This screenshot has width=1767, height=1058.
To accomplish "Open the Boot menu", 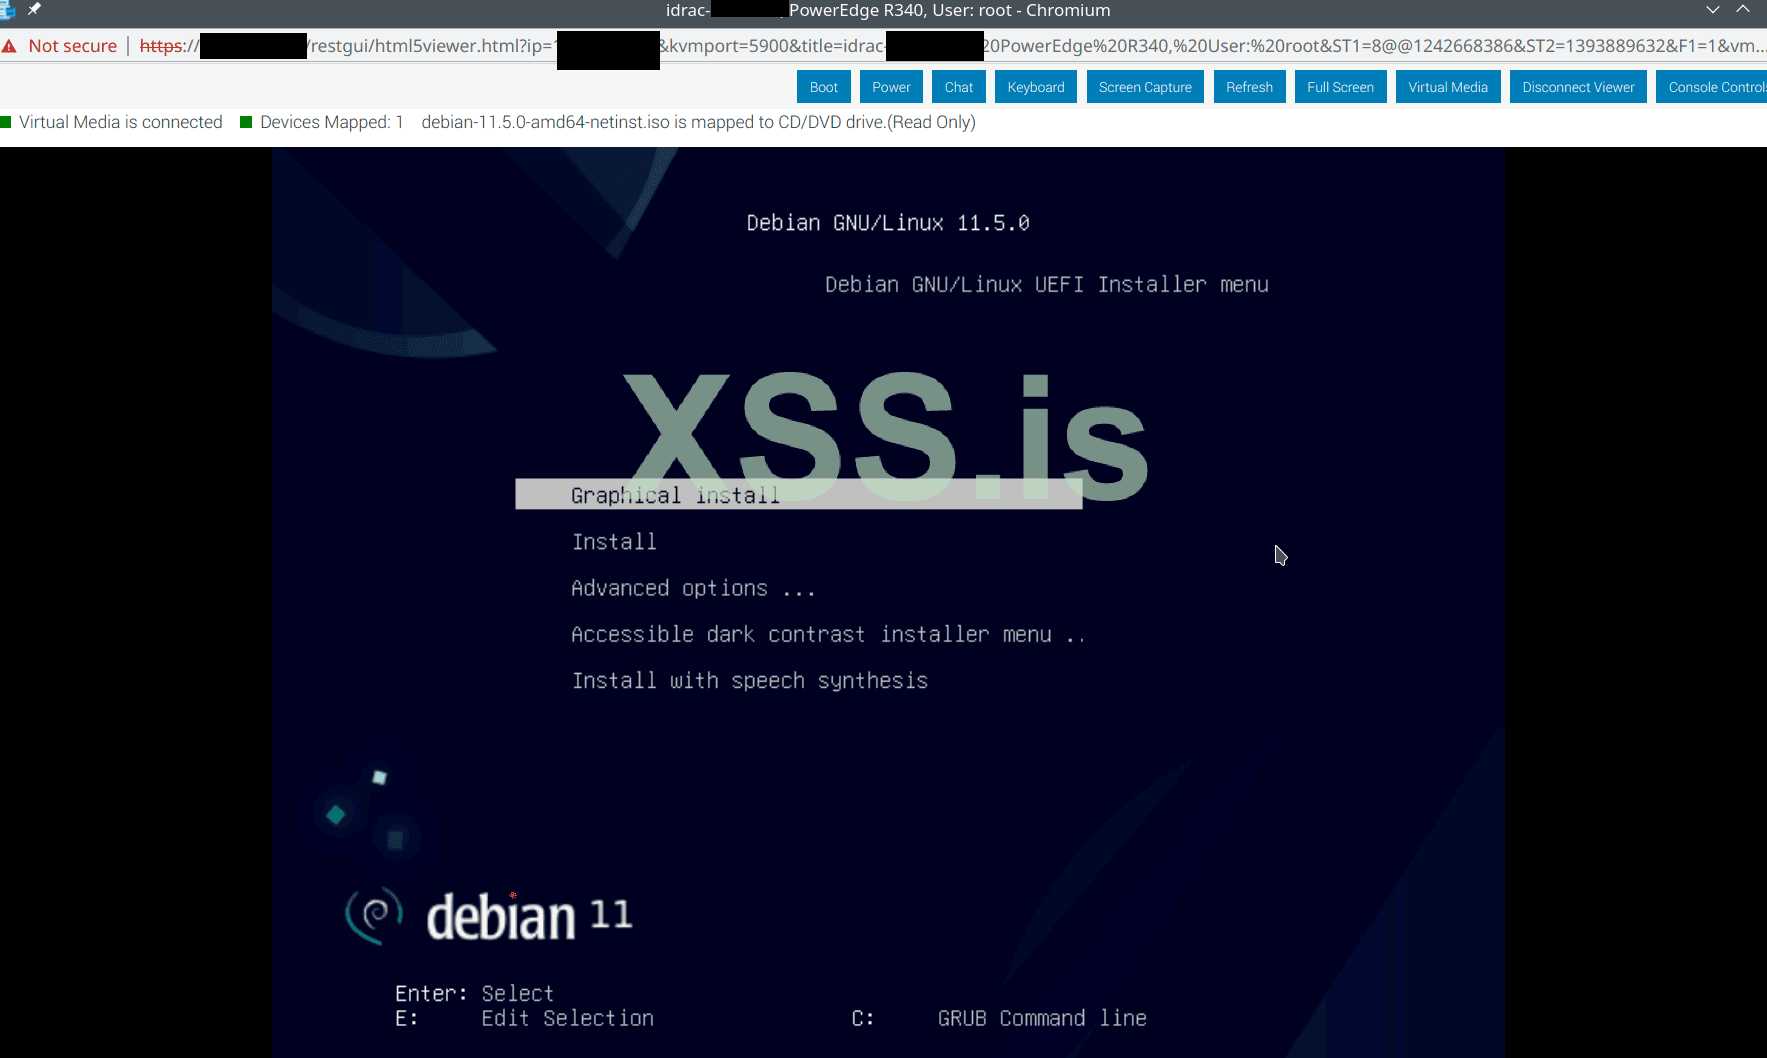I will coord(823,86).
